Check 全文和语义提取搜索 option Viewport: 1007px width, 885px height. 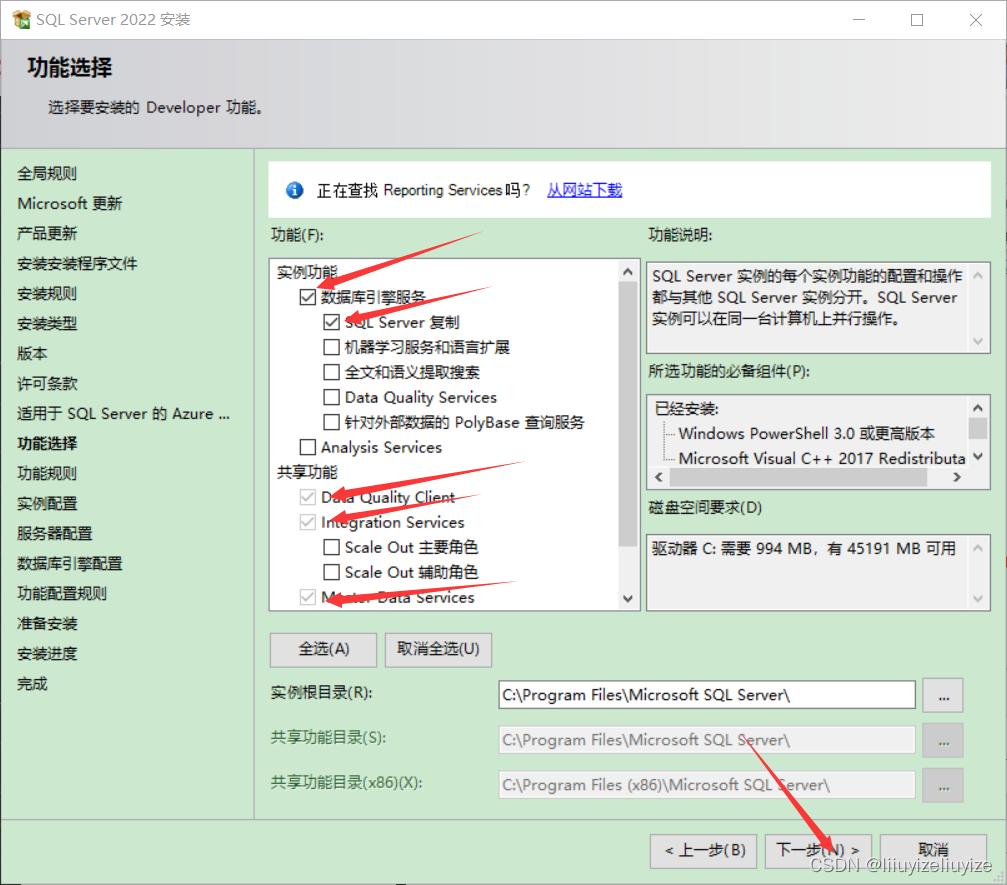pyautogui.click(x=331, y=372)
